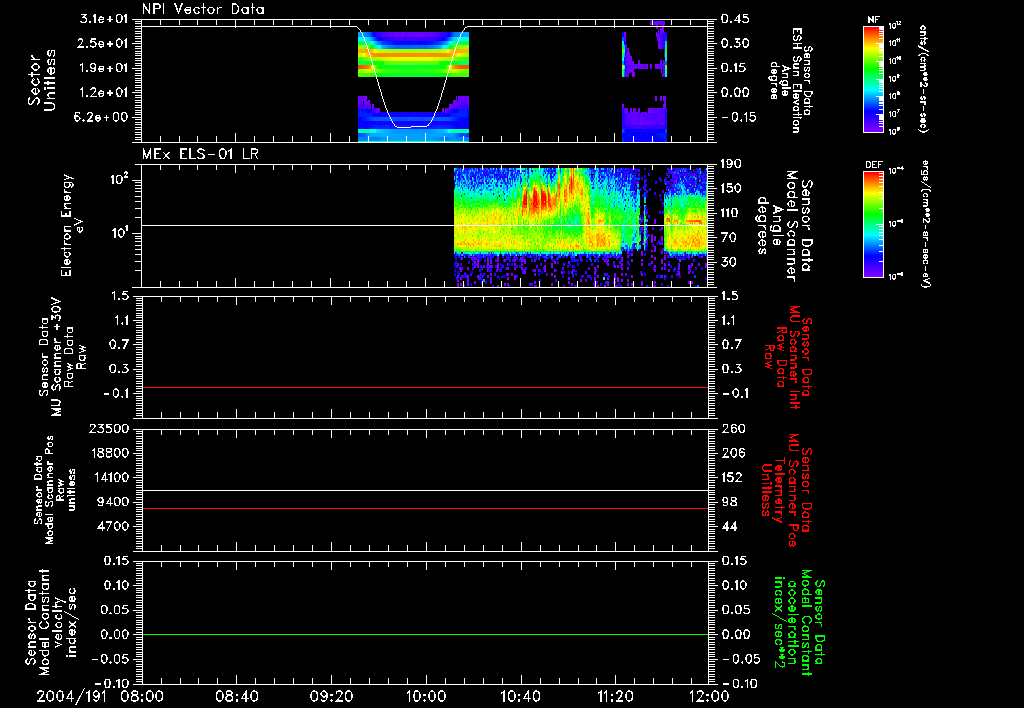Viewport: 1024px width, 708px height.
Task: Click the 2004/191 08:00 start time label
Action: pos(101,696)
